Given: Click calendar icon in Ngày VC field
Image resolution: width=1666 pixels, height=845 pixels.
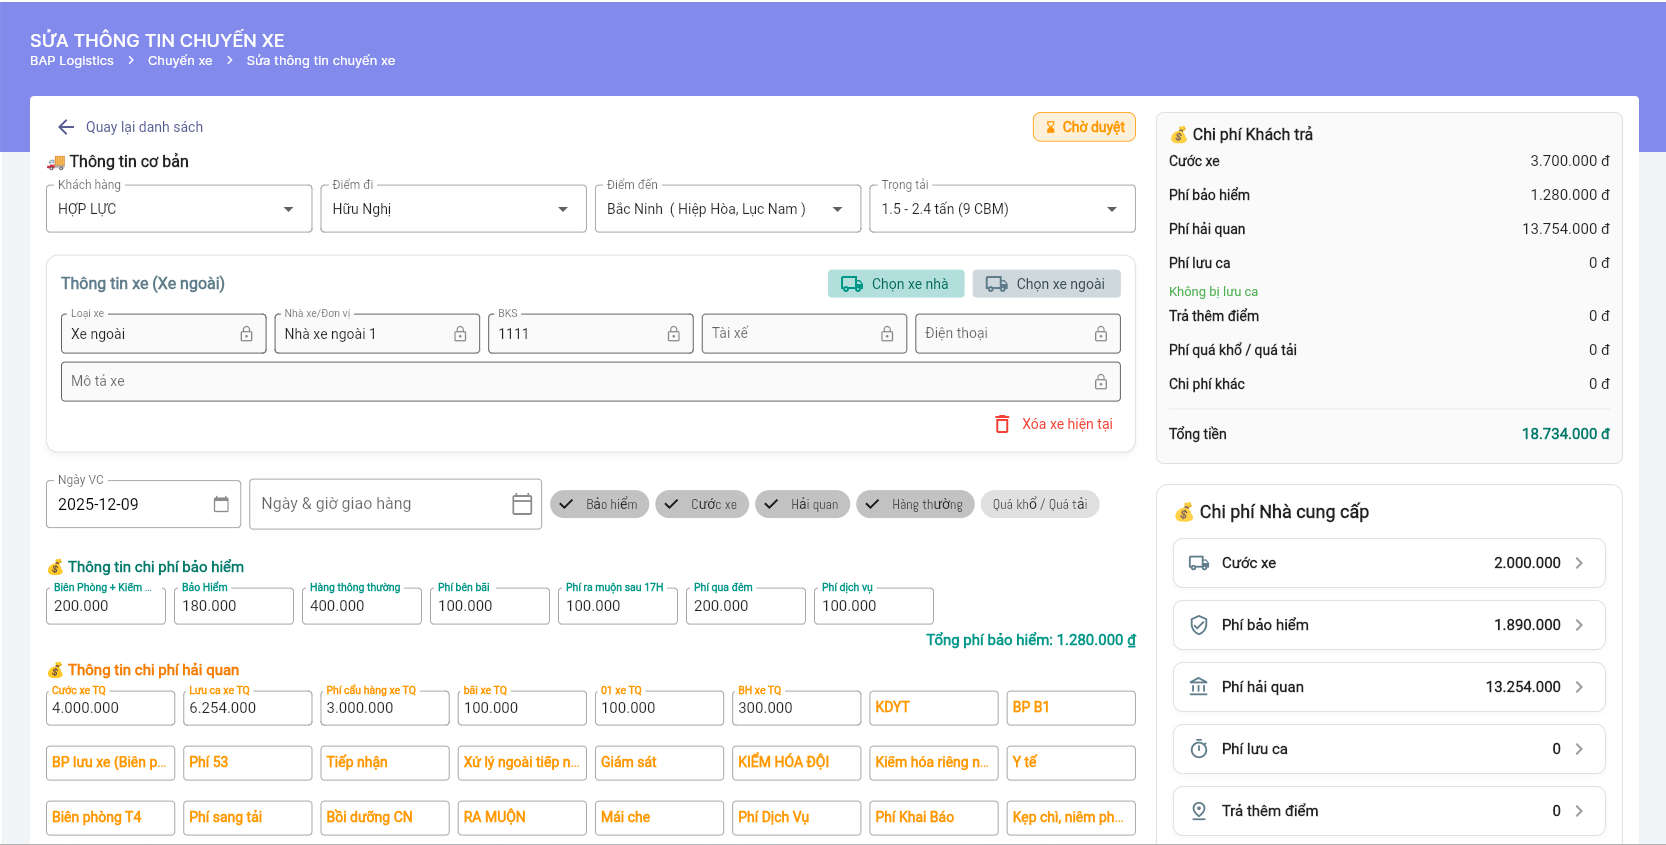Looking at the screenshot, I should pos(221,504).
